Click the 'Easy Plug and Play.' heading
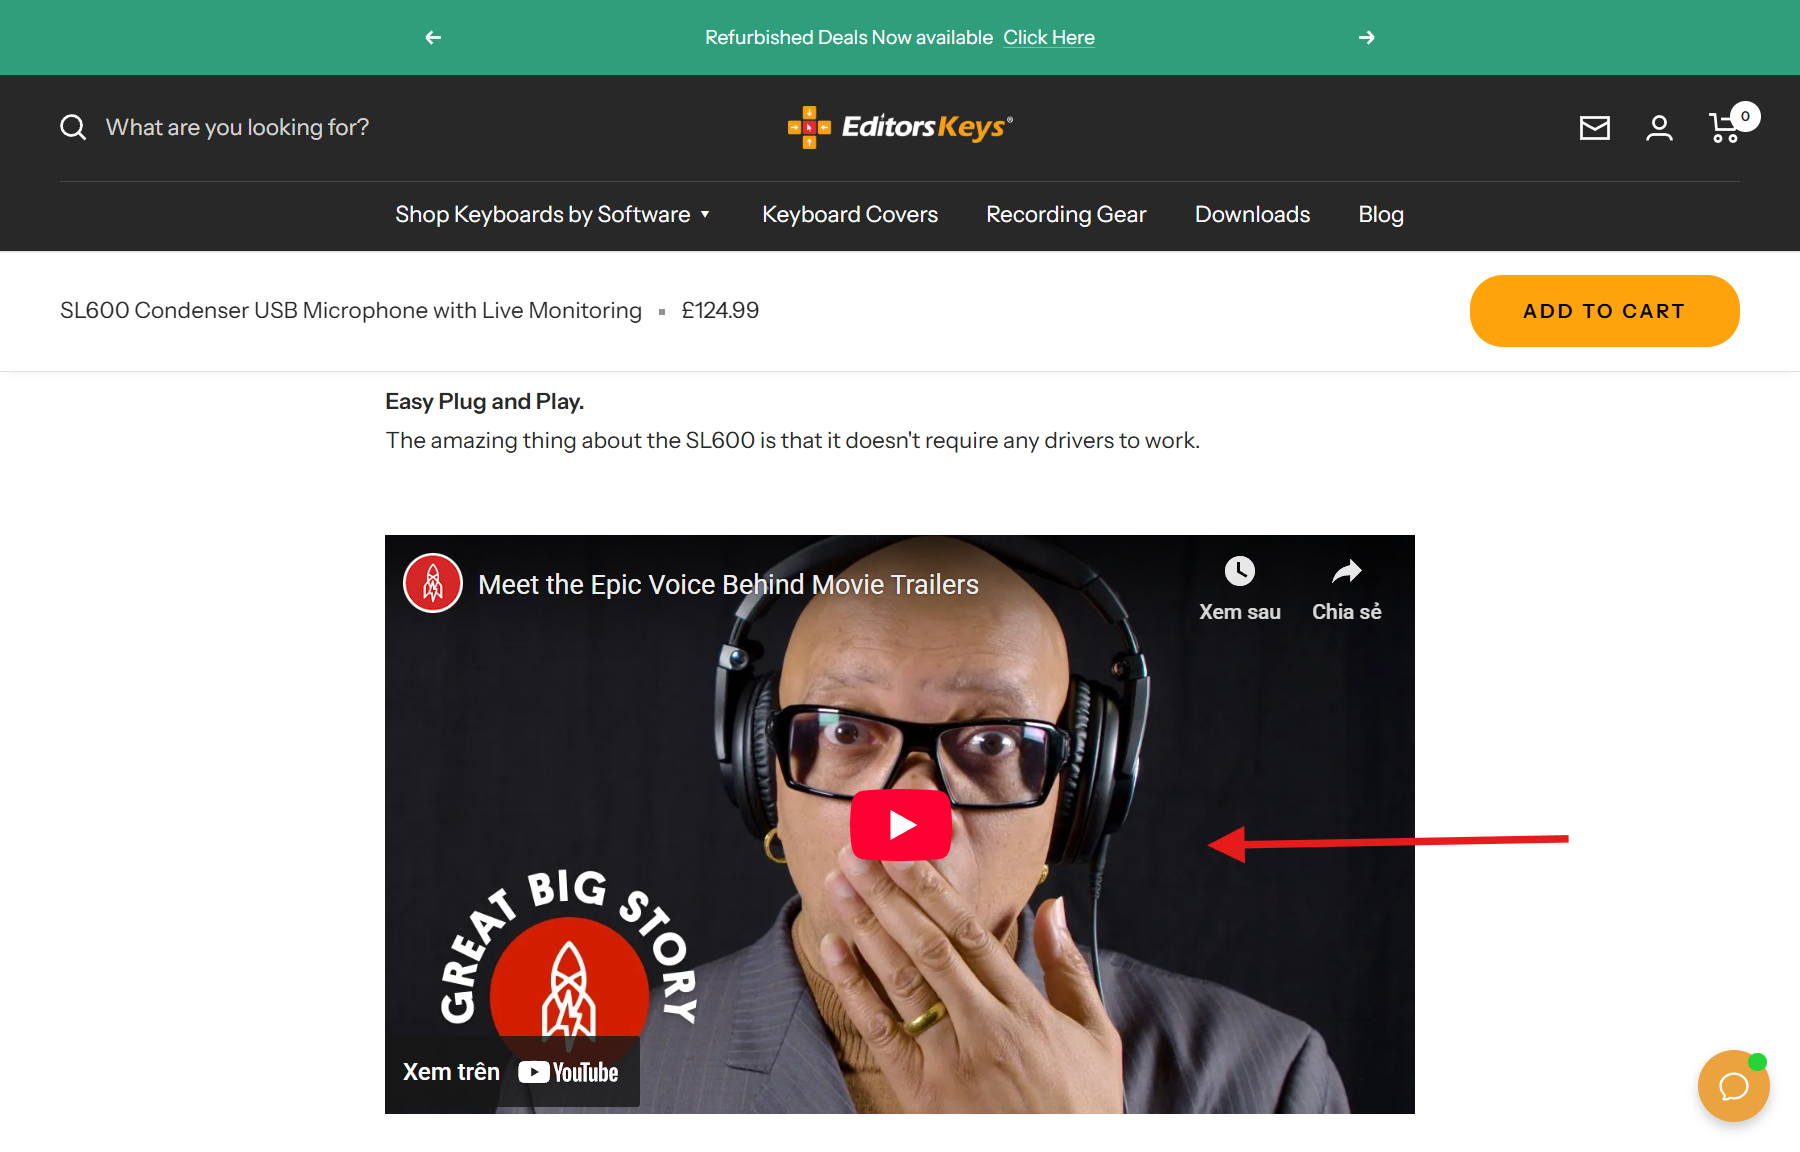The width and height of the screenshot is (1800, 1152). (x=485, y=401)
